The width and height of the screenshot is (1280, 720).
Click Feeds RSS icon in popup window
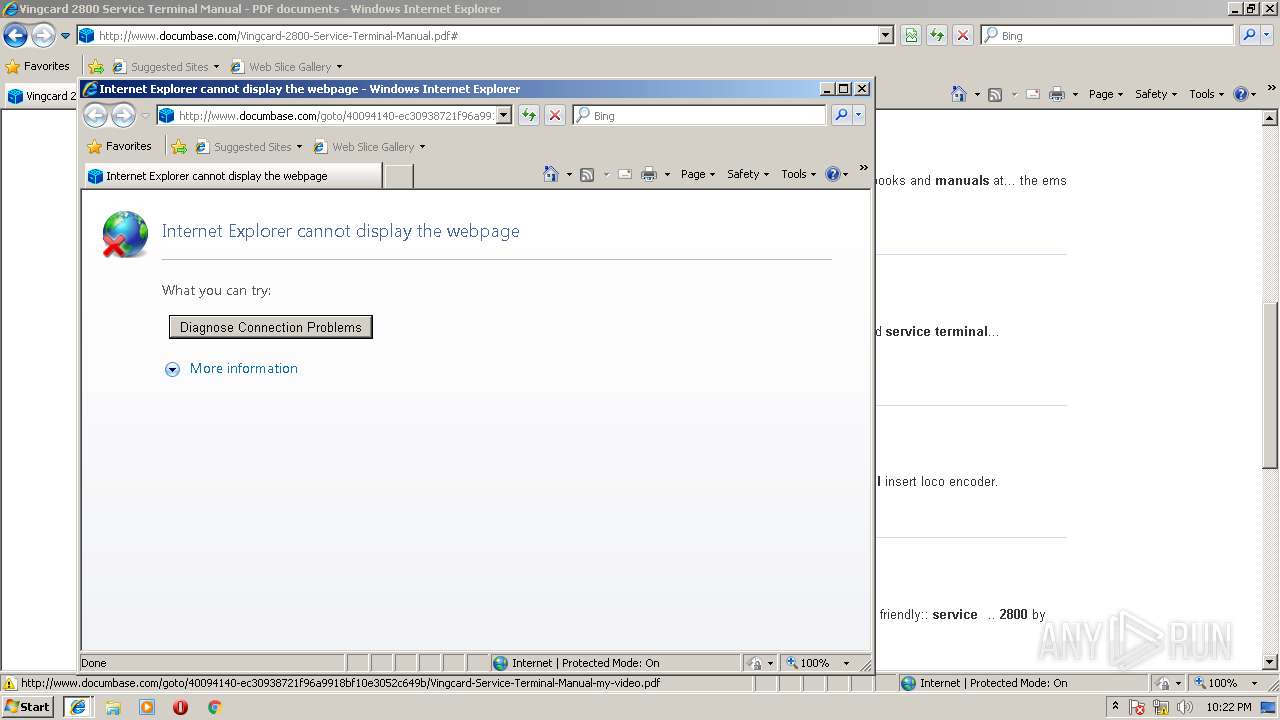click(x=587, y=174)
